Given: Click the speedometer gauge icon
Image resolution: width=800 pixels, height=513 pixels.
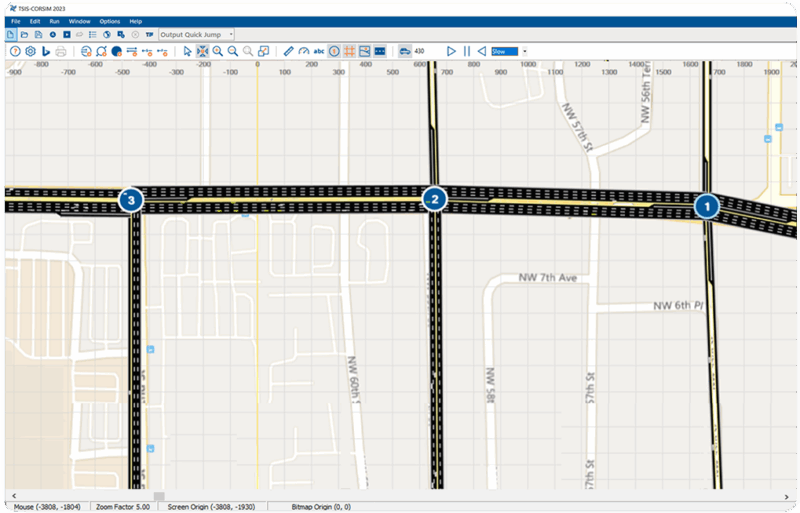Looking at the screenshot, I should click(x=304, y=51).
